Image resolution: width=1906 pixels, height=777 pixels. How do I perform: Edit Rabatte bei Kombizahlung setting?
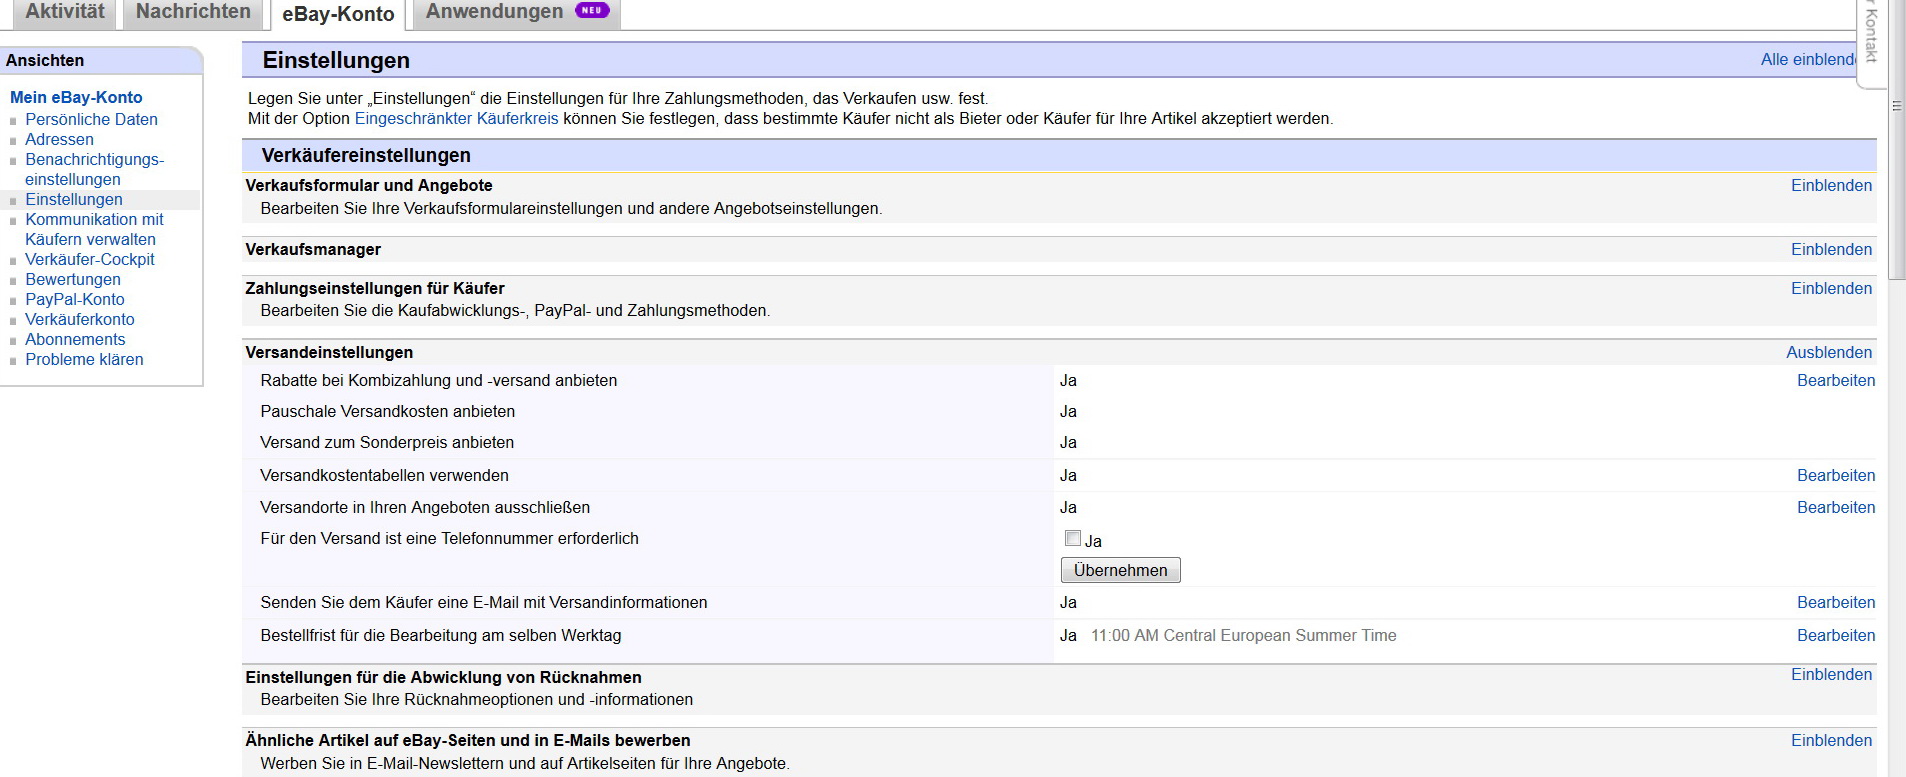point(1835,381)
